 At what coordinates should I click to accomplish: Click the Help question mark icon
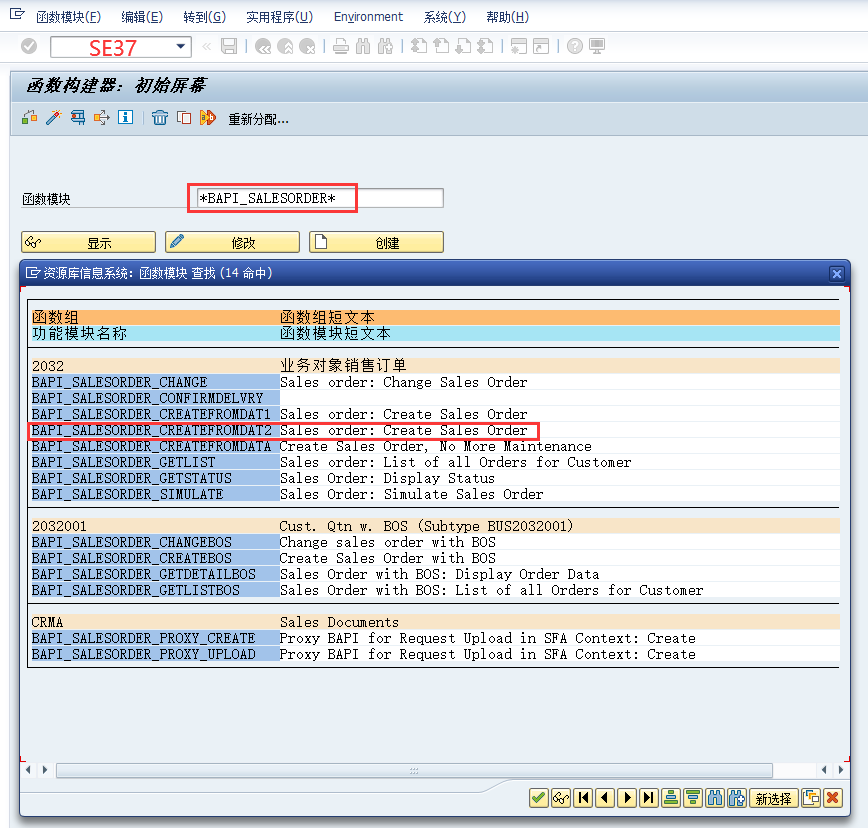point(575,46)
